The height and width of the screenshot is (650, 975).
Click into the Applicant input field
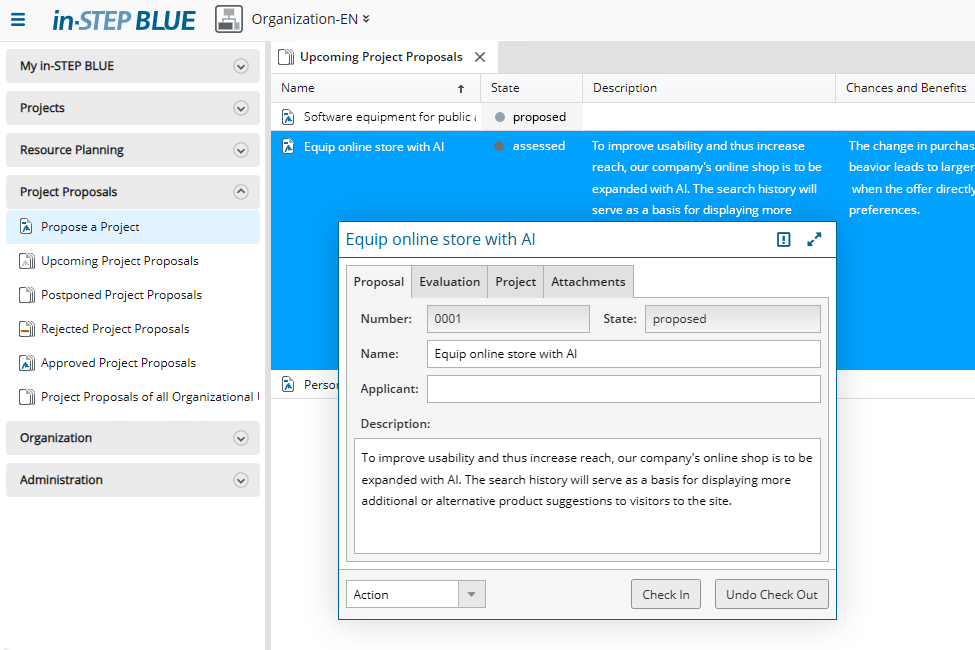tap(623, 389)
